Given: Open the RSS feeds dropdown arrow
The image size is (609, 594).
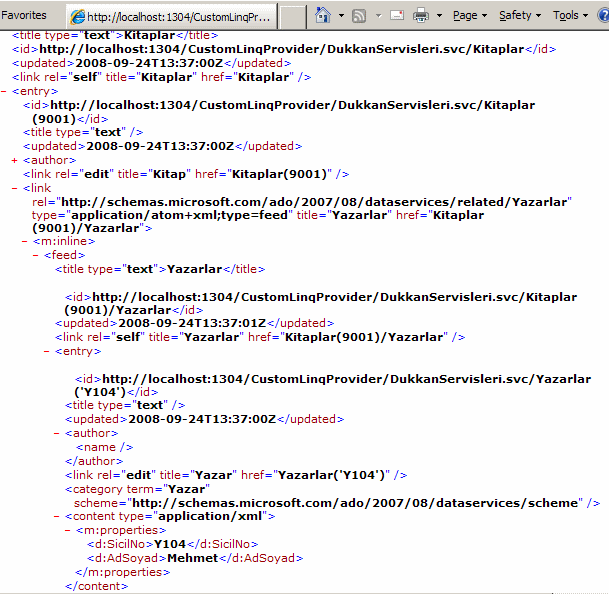Looking at the screenshot, I should 376,16.
